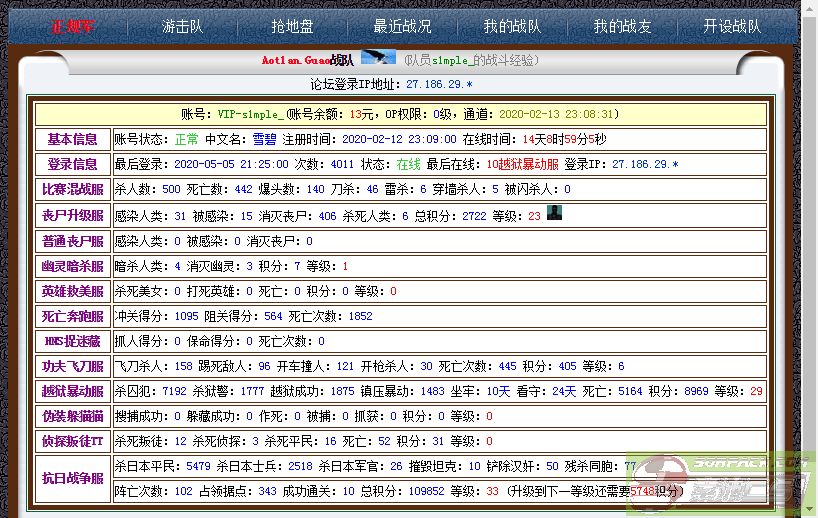Image resolution: width=818 pixels, height=518 pixels.
Task: Go to the 游击队 section
Action: tap(183, 26)
